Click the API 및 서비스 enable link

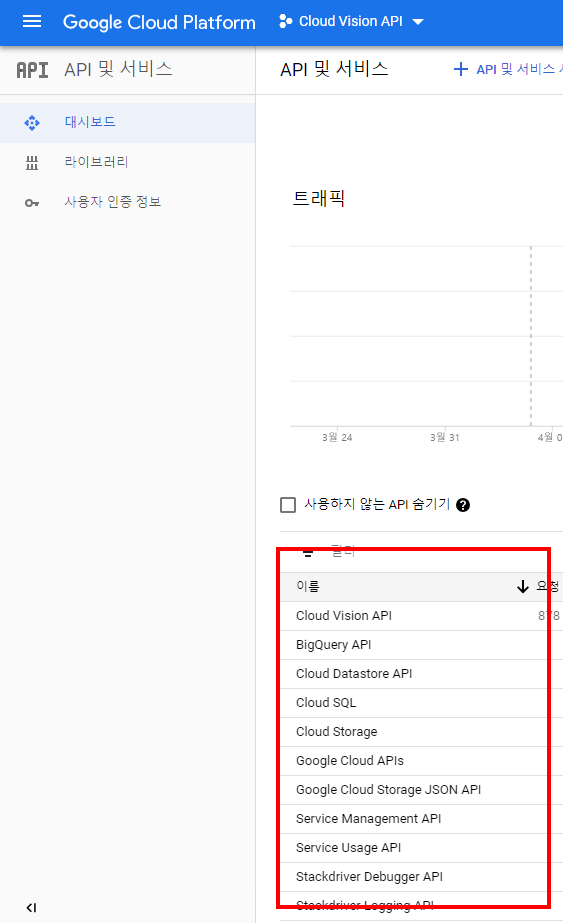click(519, 69)
